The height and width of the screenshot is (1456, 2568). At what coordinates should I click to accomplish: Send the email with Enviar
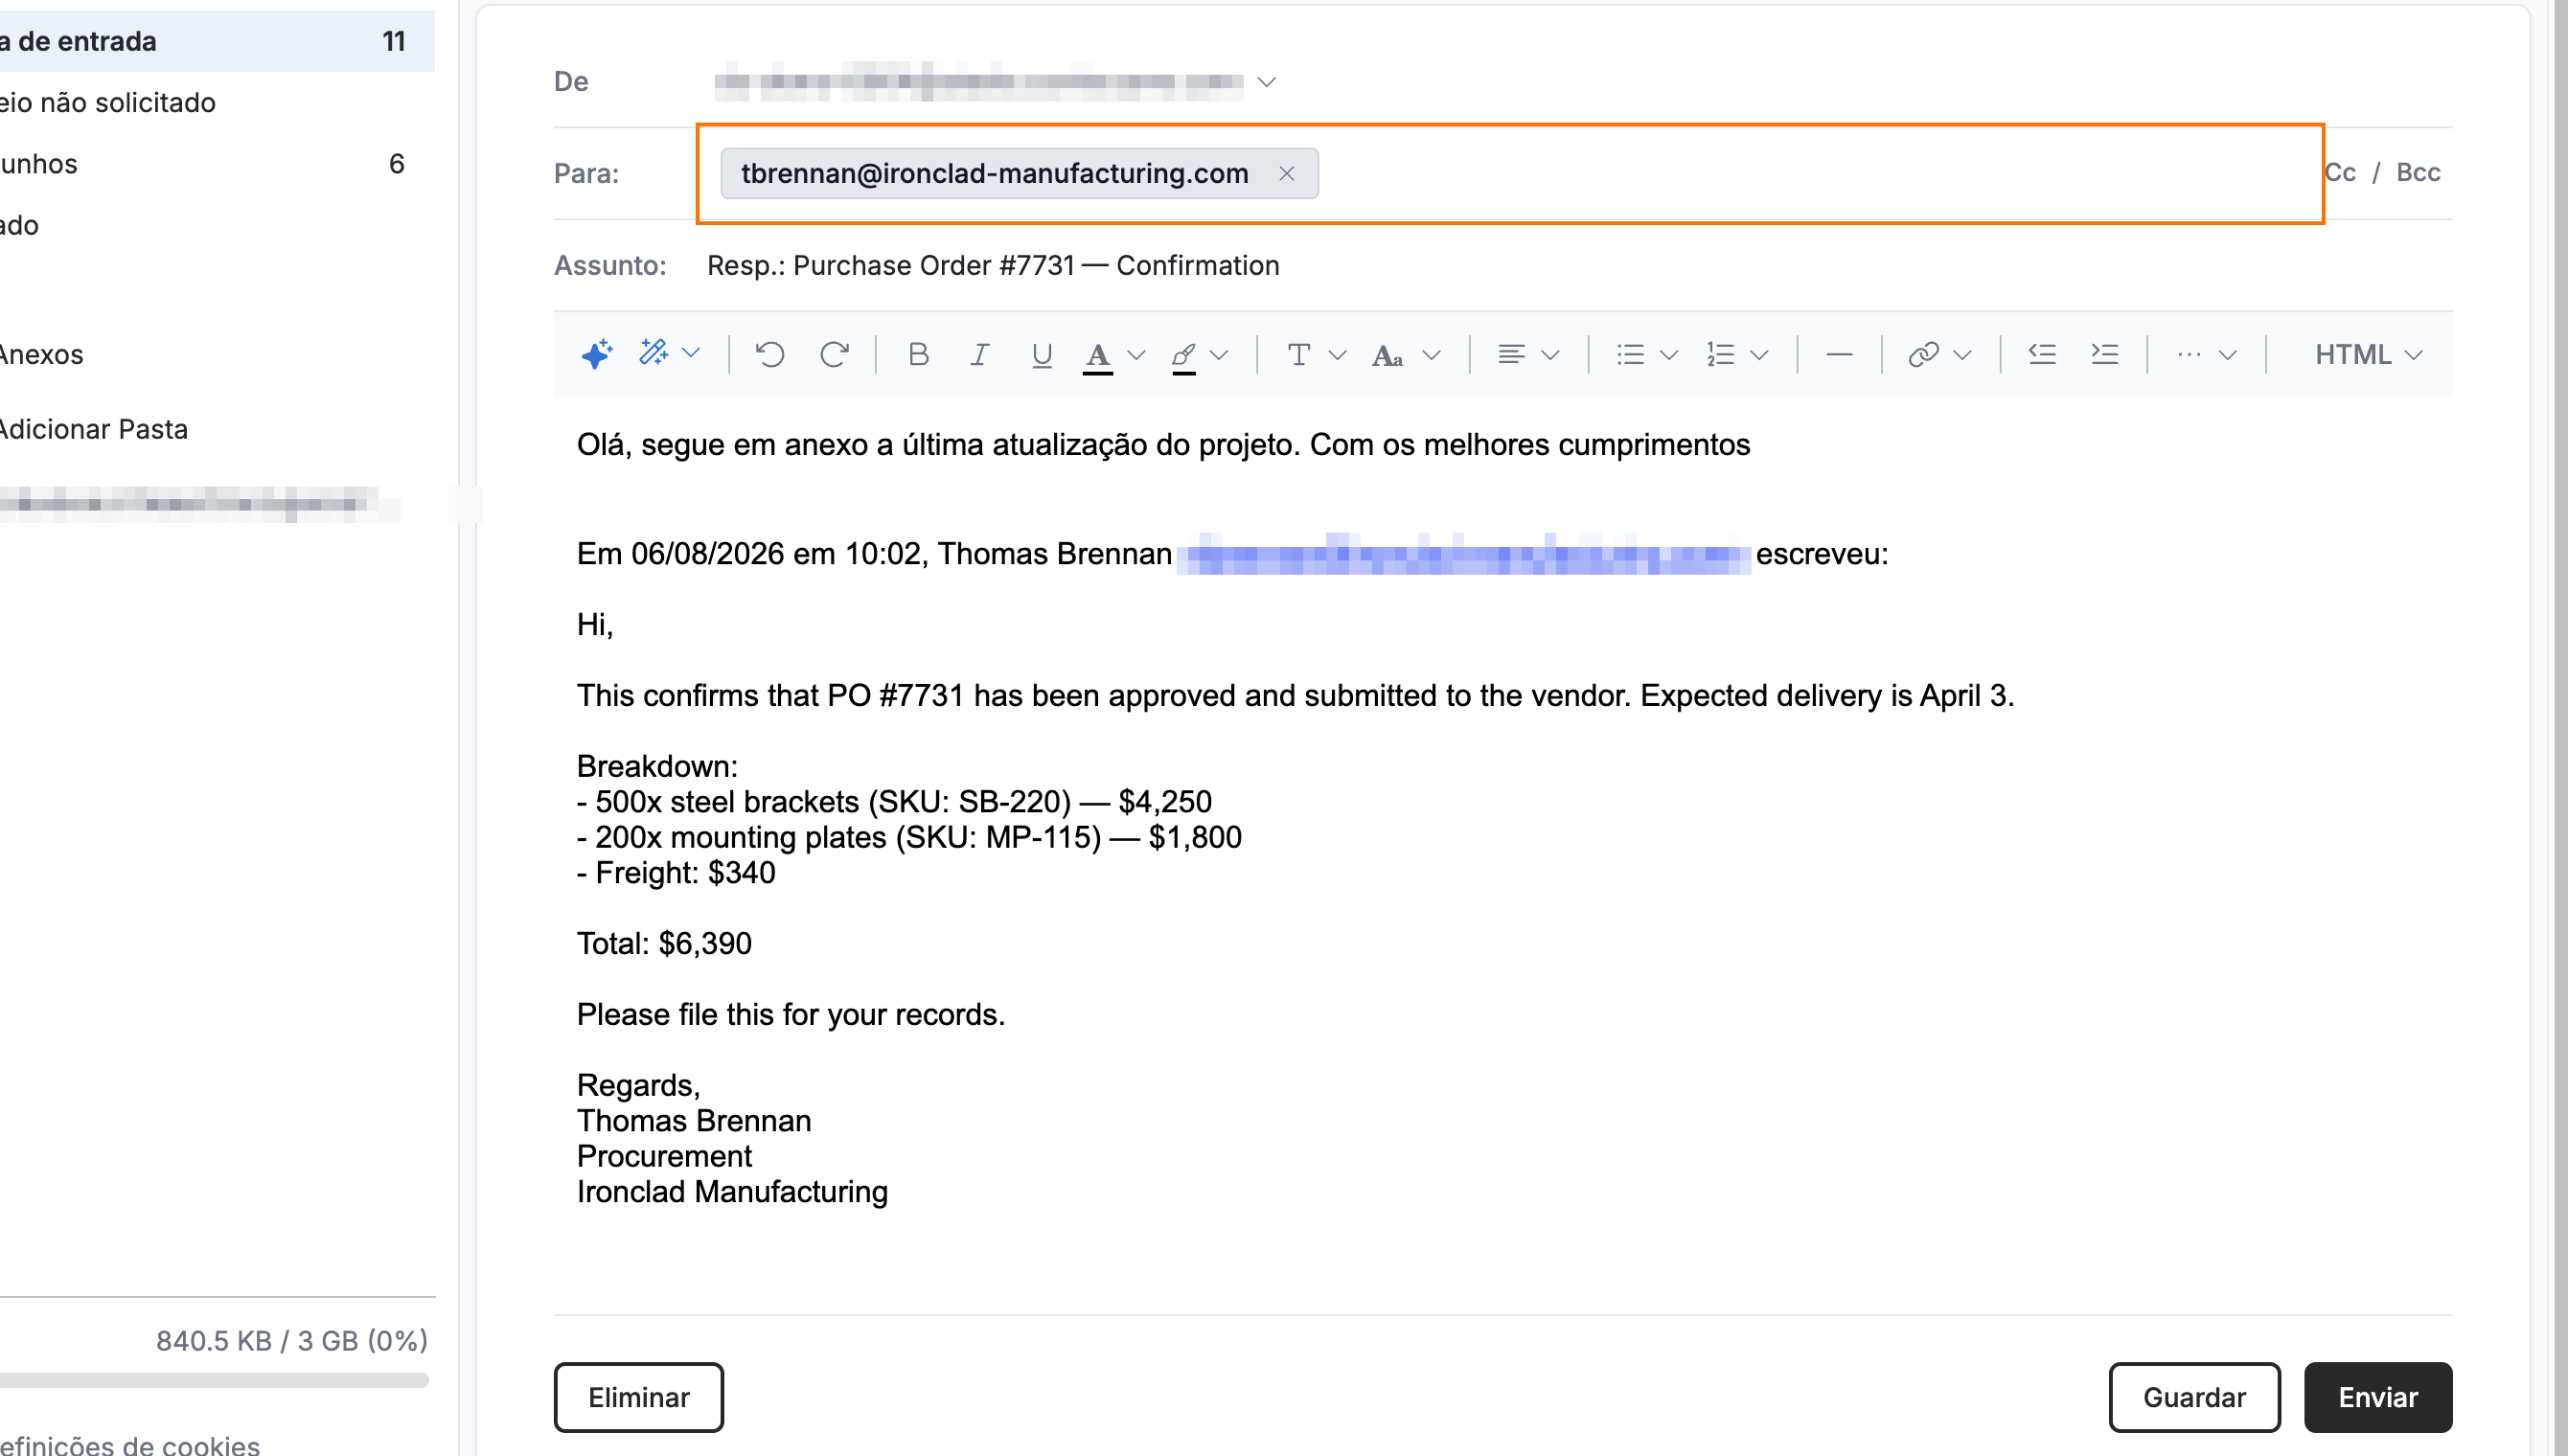coord(2377,1396)
